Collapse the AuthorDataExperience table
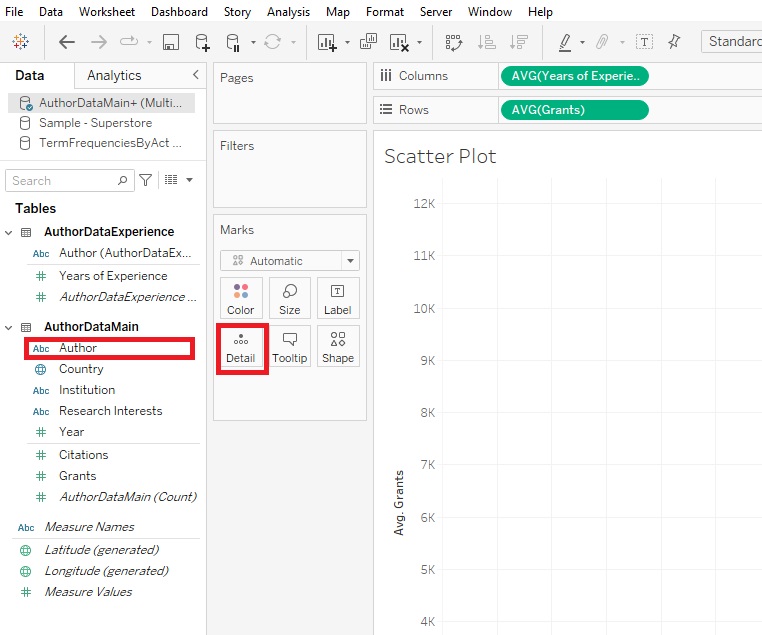 coord(8,233)
